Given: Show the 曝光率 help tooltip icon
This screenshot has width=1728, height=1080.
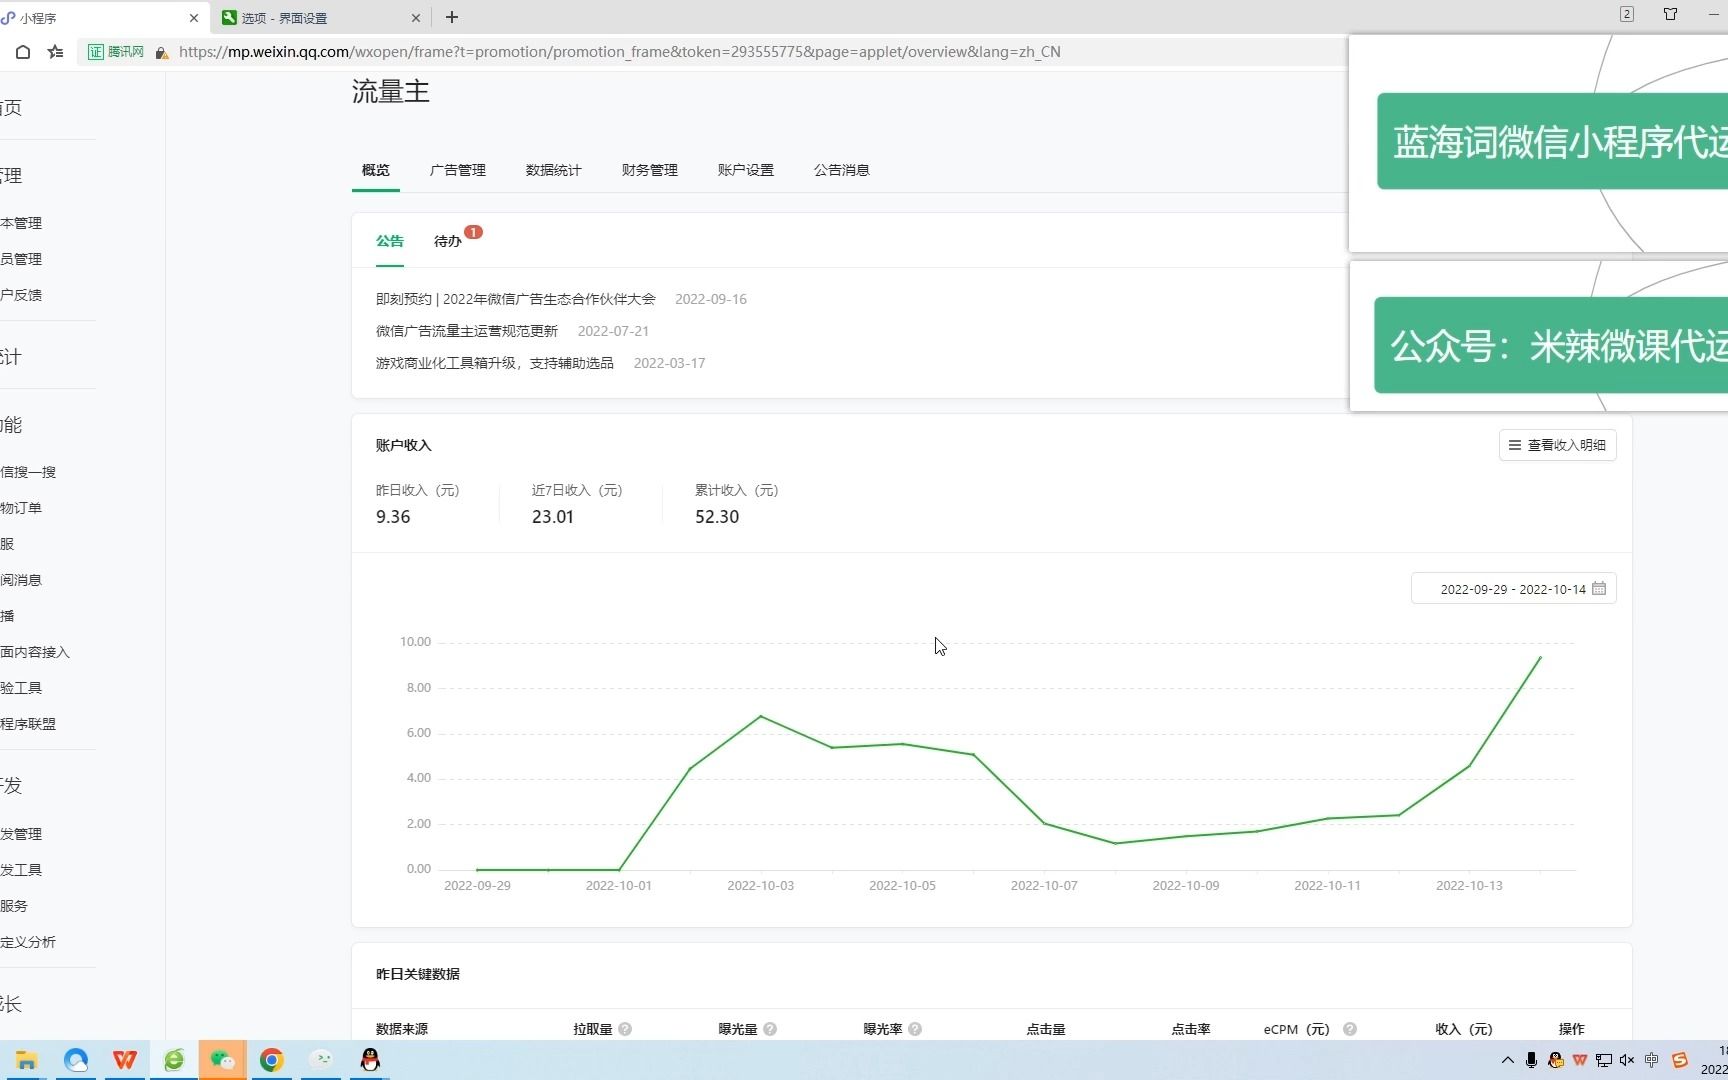Looking at the screenshot, I should (915, 1029).
